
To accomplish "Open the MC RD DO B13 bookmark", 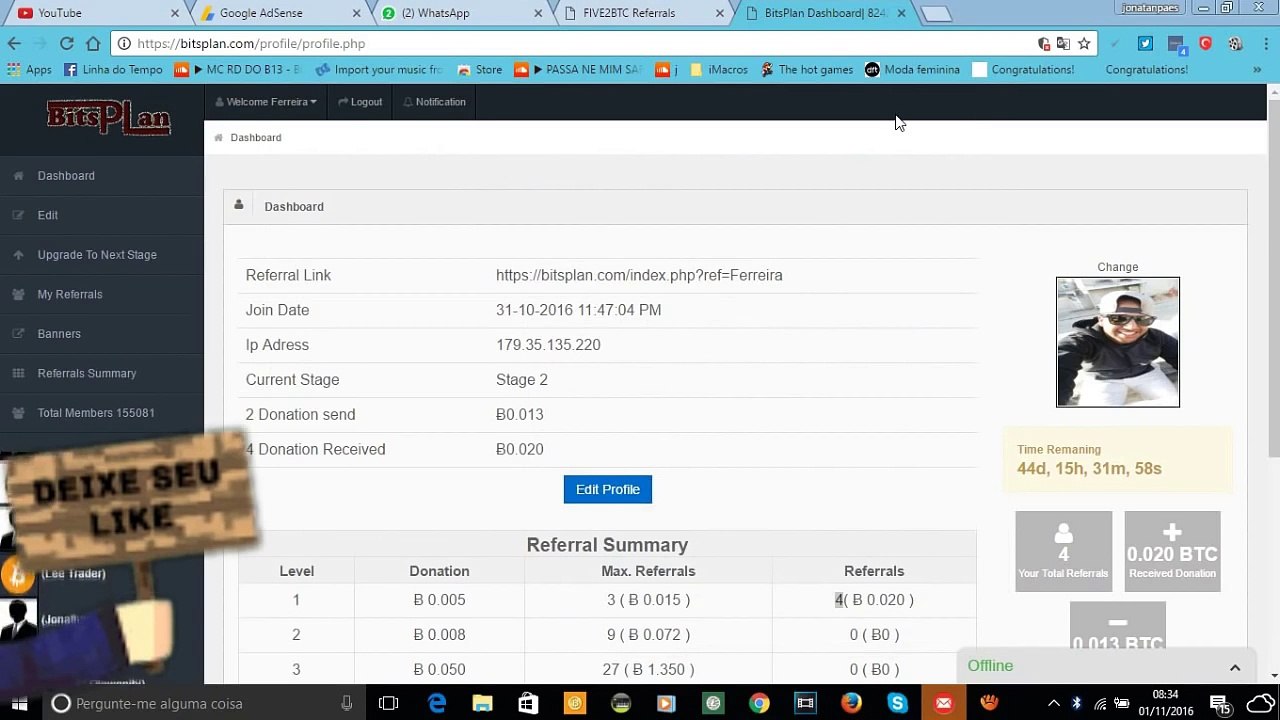I will tap(238, 70).
